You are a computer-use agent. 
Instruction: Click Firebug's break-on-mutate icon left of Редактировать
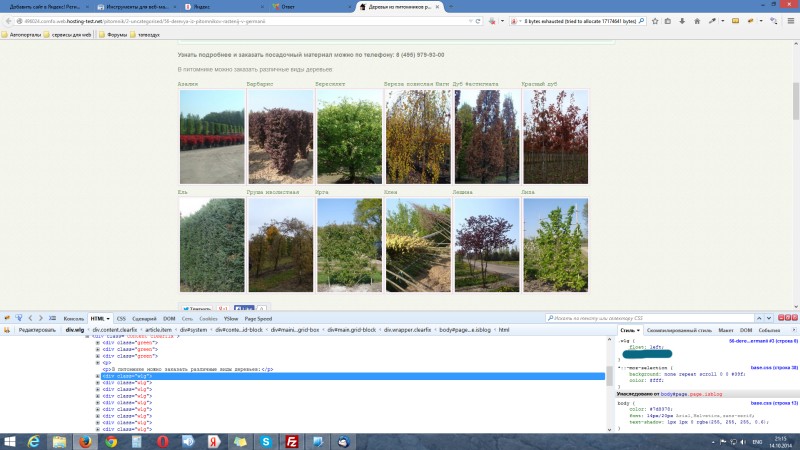(7, 330)
